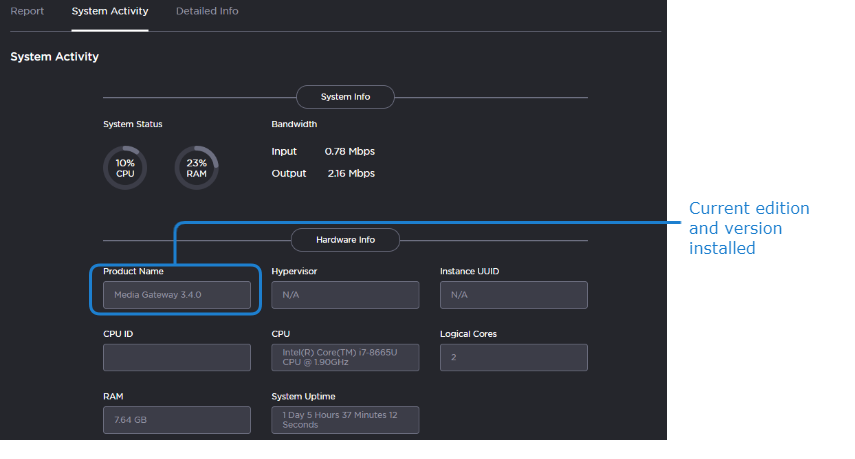Click the Instance UUID field
855x459 pixels.
pos(513,295)
